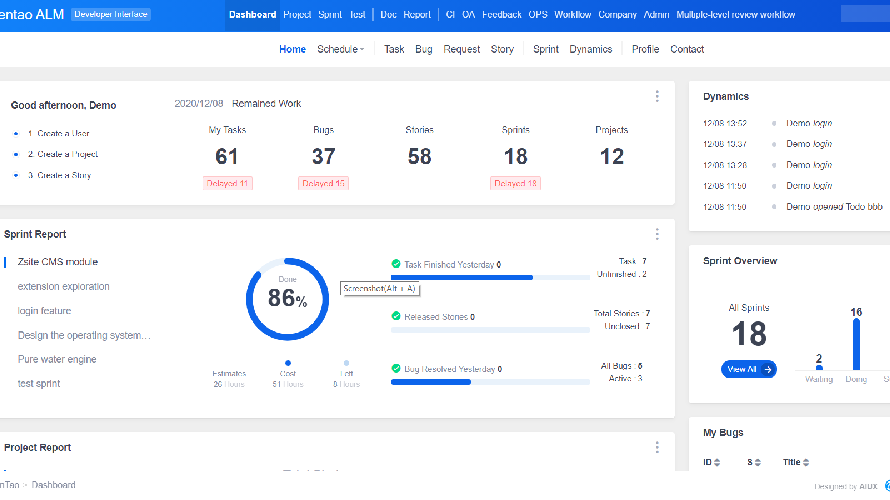Screen dimensions: 890x500
Task: Open the Project Report panel options menu
Action: coord(657,448)
